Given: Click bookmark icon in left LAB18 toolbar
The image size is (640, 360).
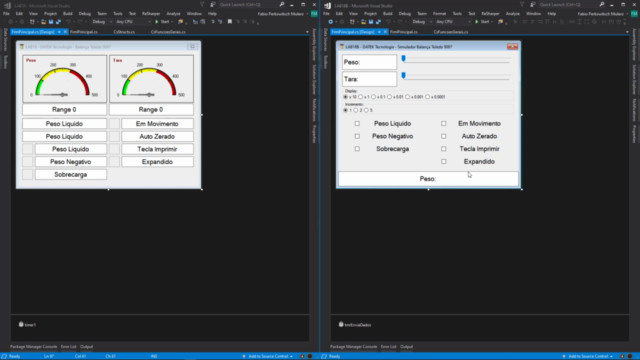Looking at the screenshot, I should coord(230,22).
